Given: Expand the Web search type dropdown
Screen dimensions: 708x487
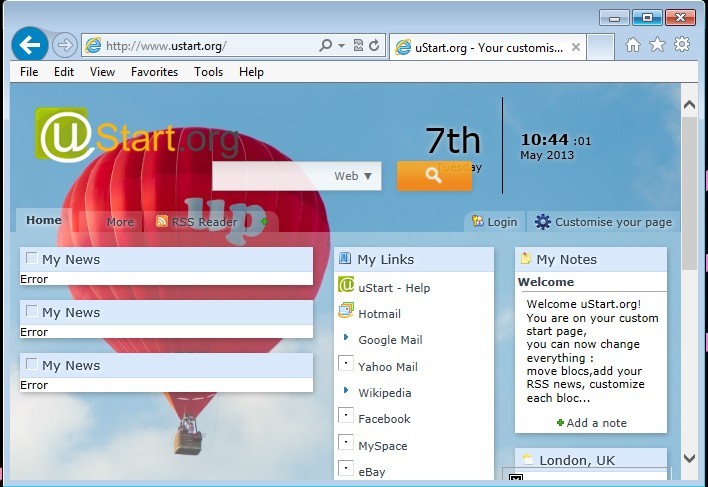Looking at the screenshot, I should coord(353,176).
